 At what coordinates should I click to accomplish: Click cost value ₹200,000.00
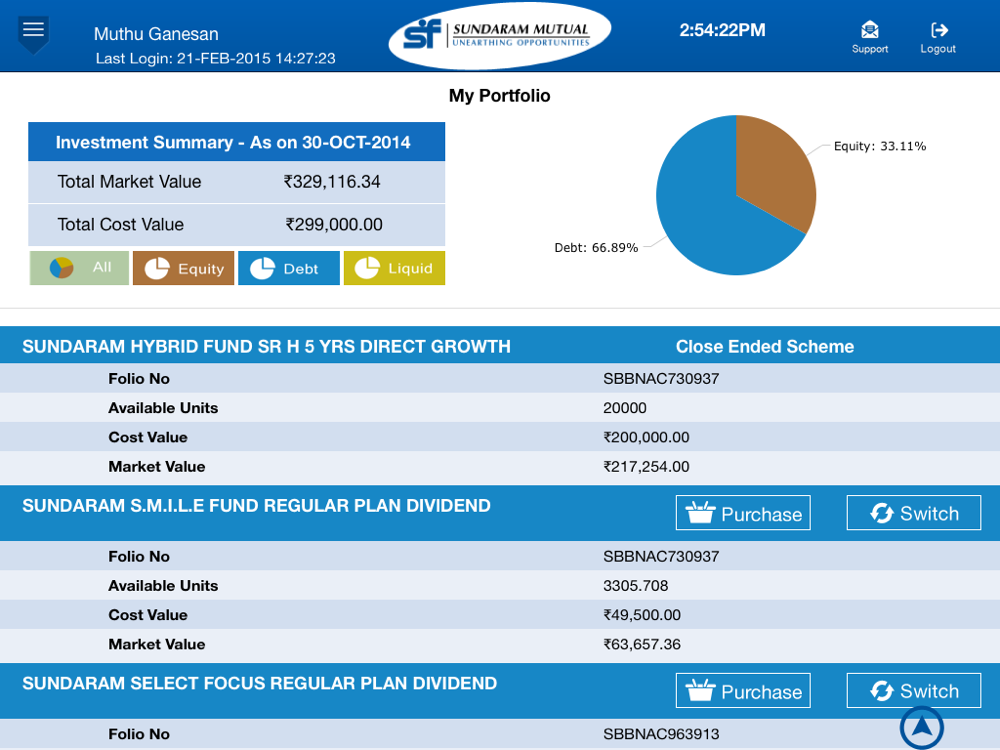pyautogui.click(x=646, y=438)
